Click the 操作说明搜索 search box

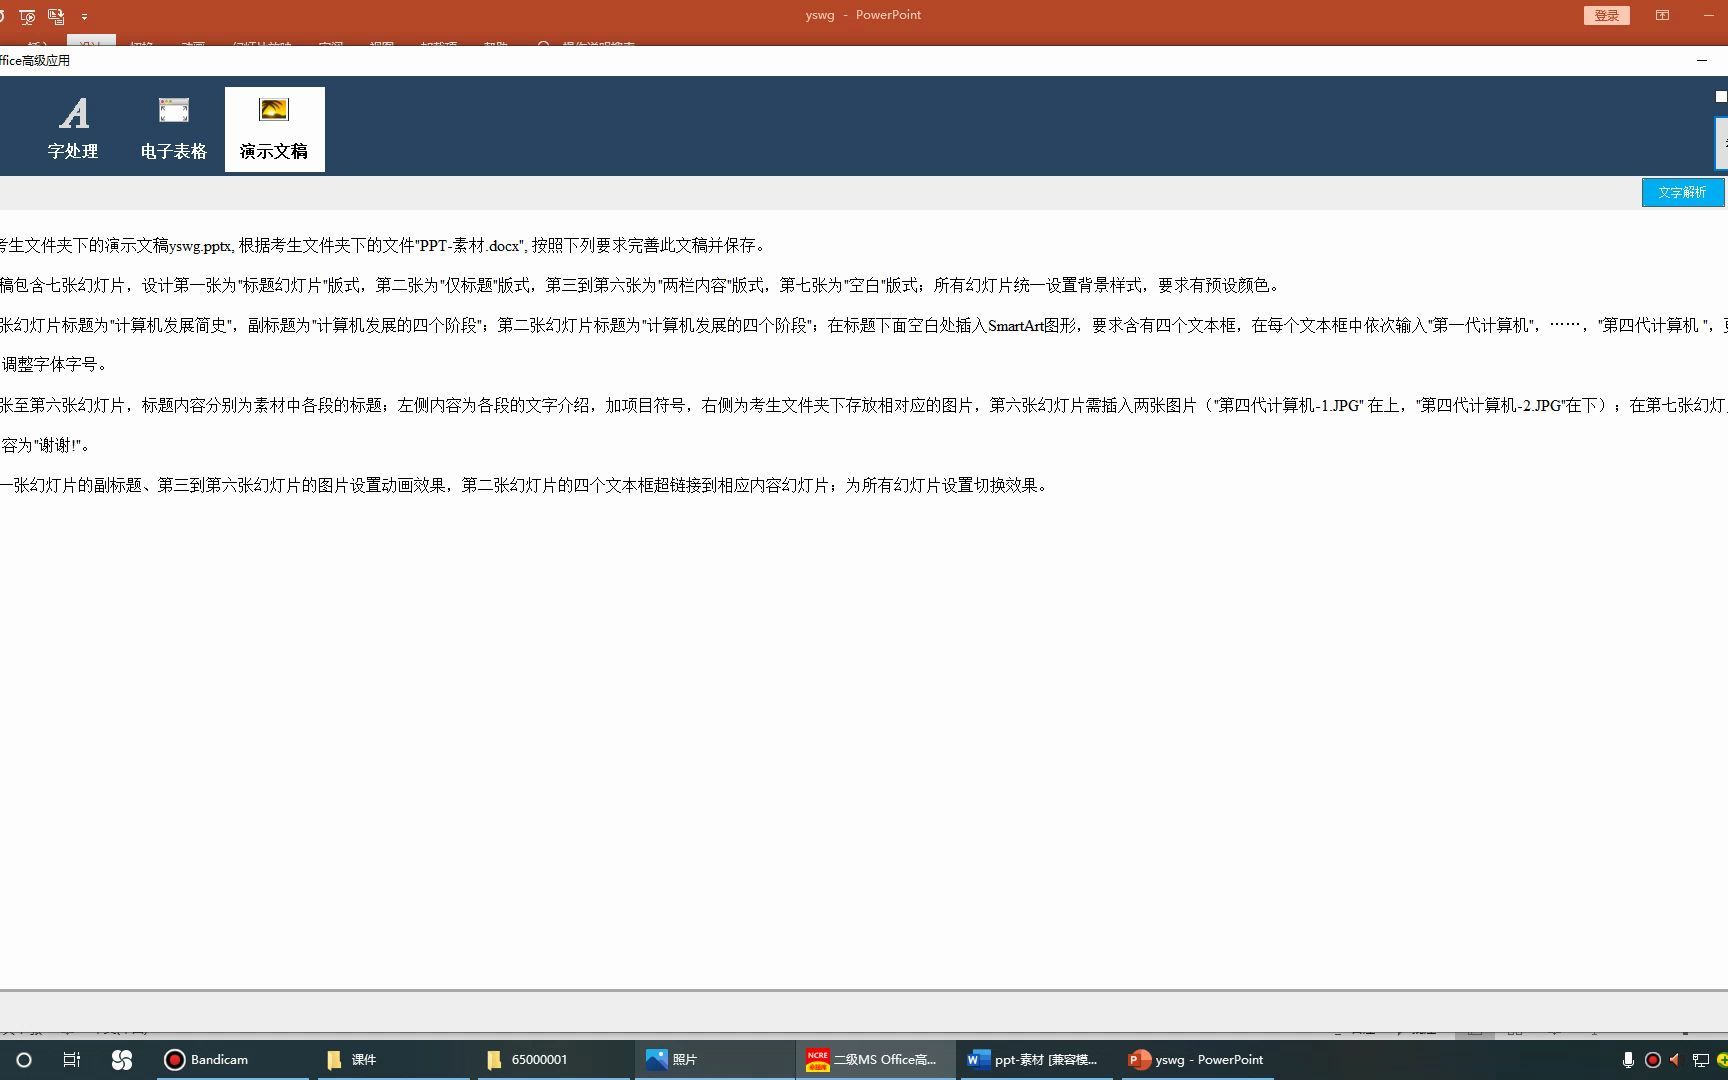(x=590, y=44)
